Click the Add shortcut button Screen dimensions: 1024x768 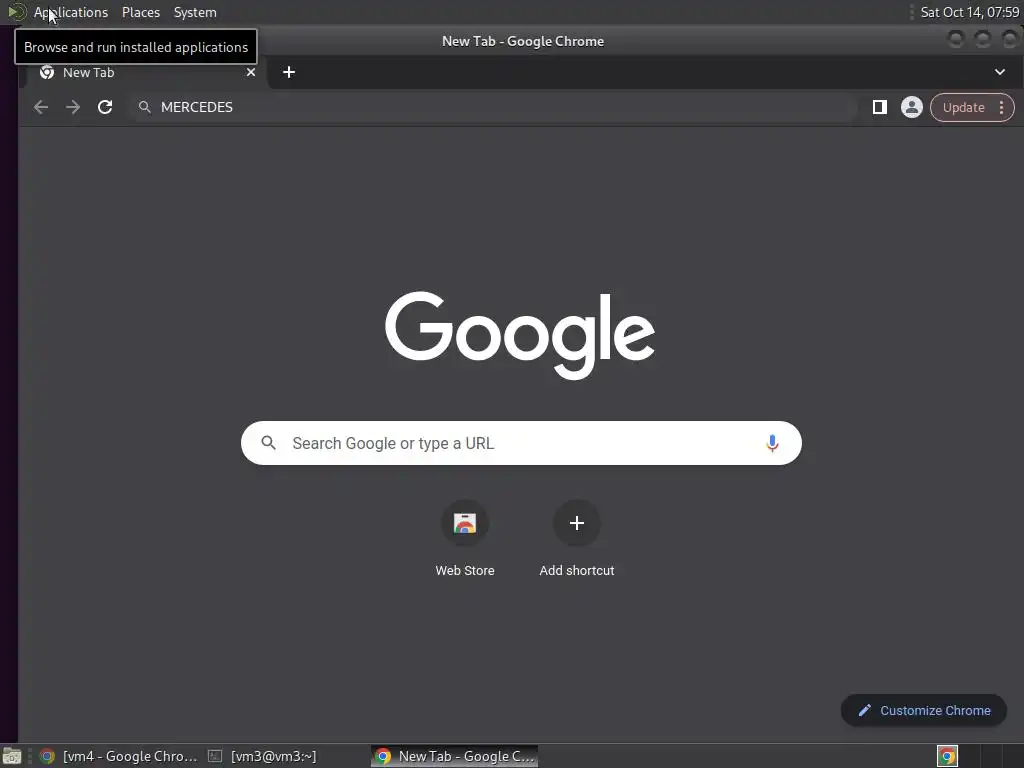[x=577, y=523]
